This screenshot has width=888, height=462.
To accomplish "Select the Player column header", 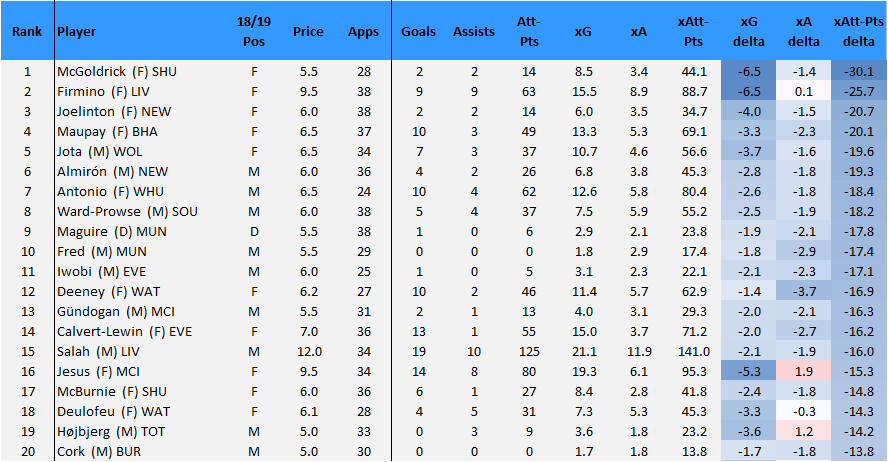I will (x=76, y=32).
